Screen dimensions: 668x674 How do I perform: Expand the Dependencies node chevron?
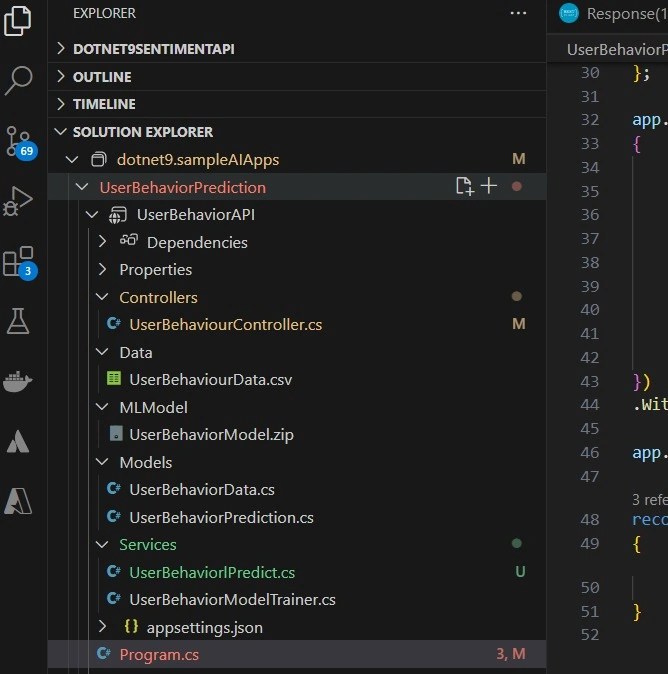coord(102,241)
